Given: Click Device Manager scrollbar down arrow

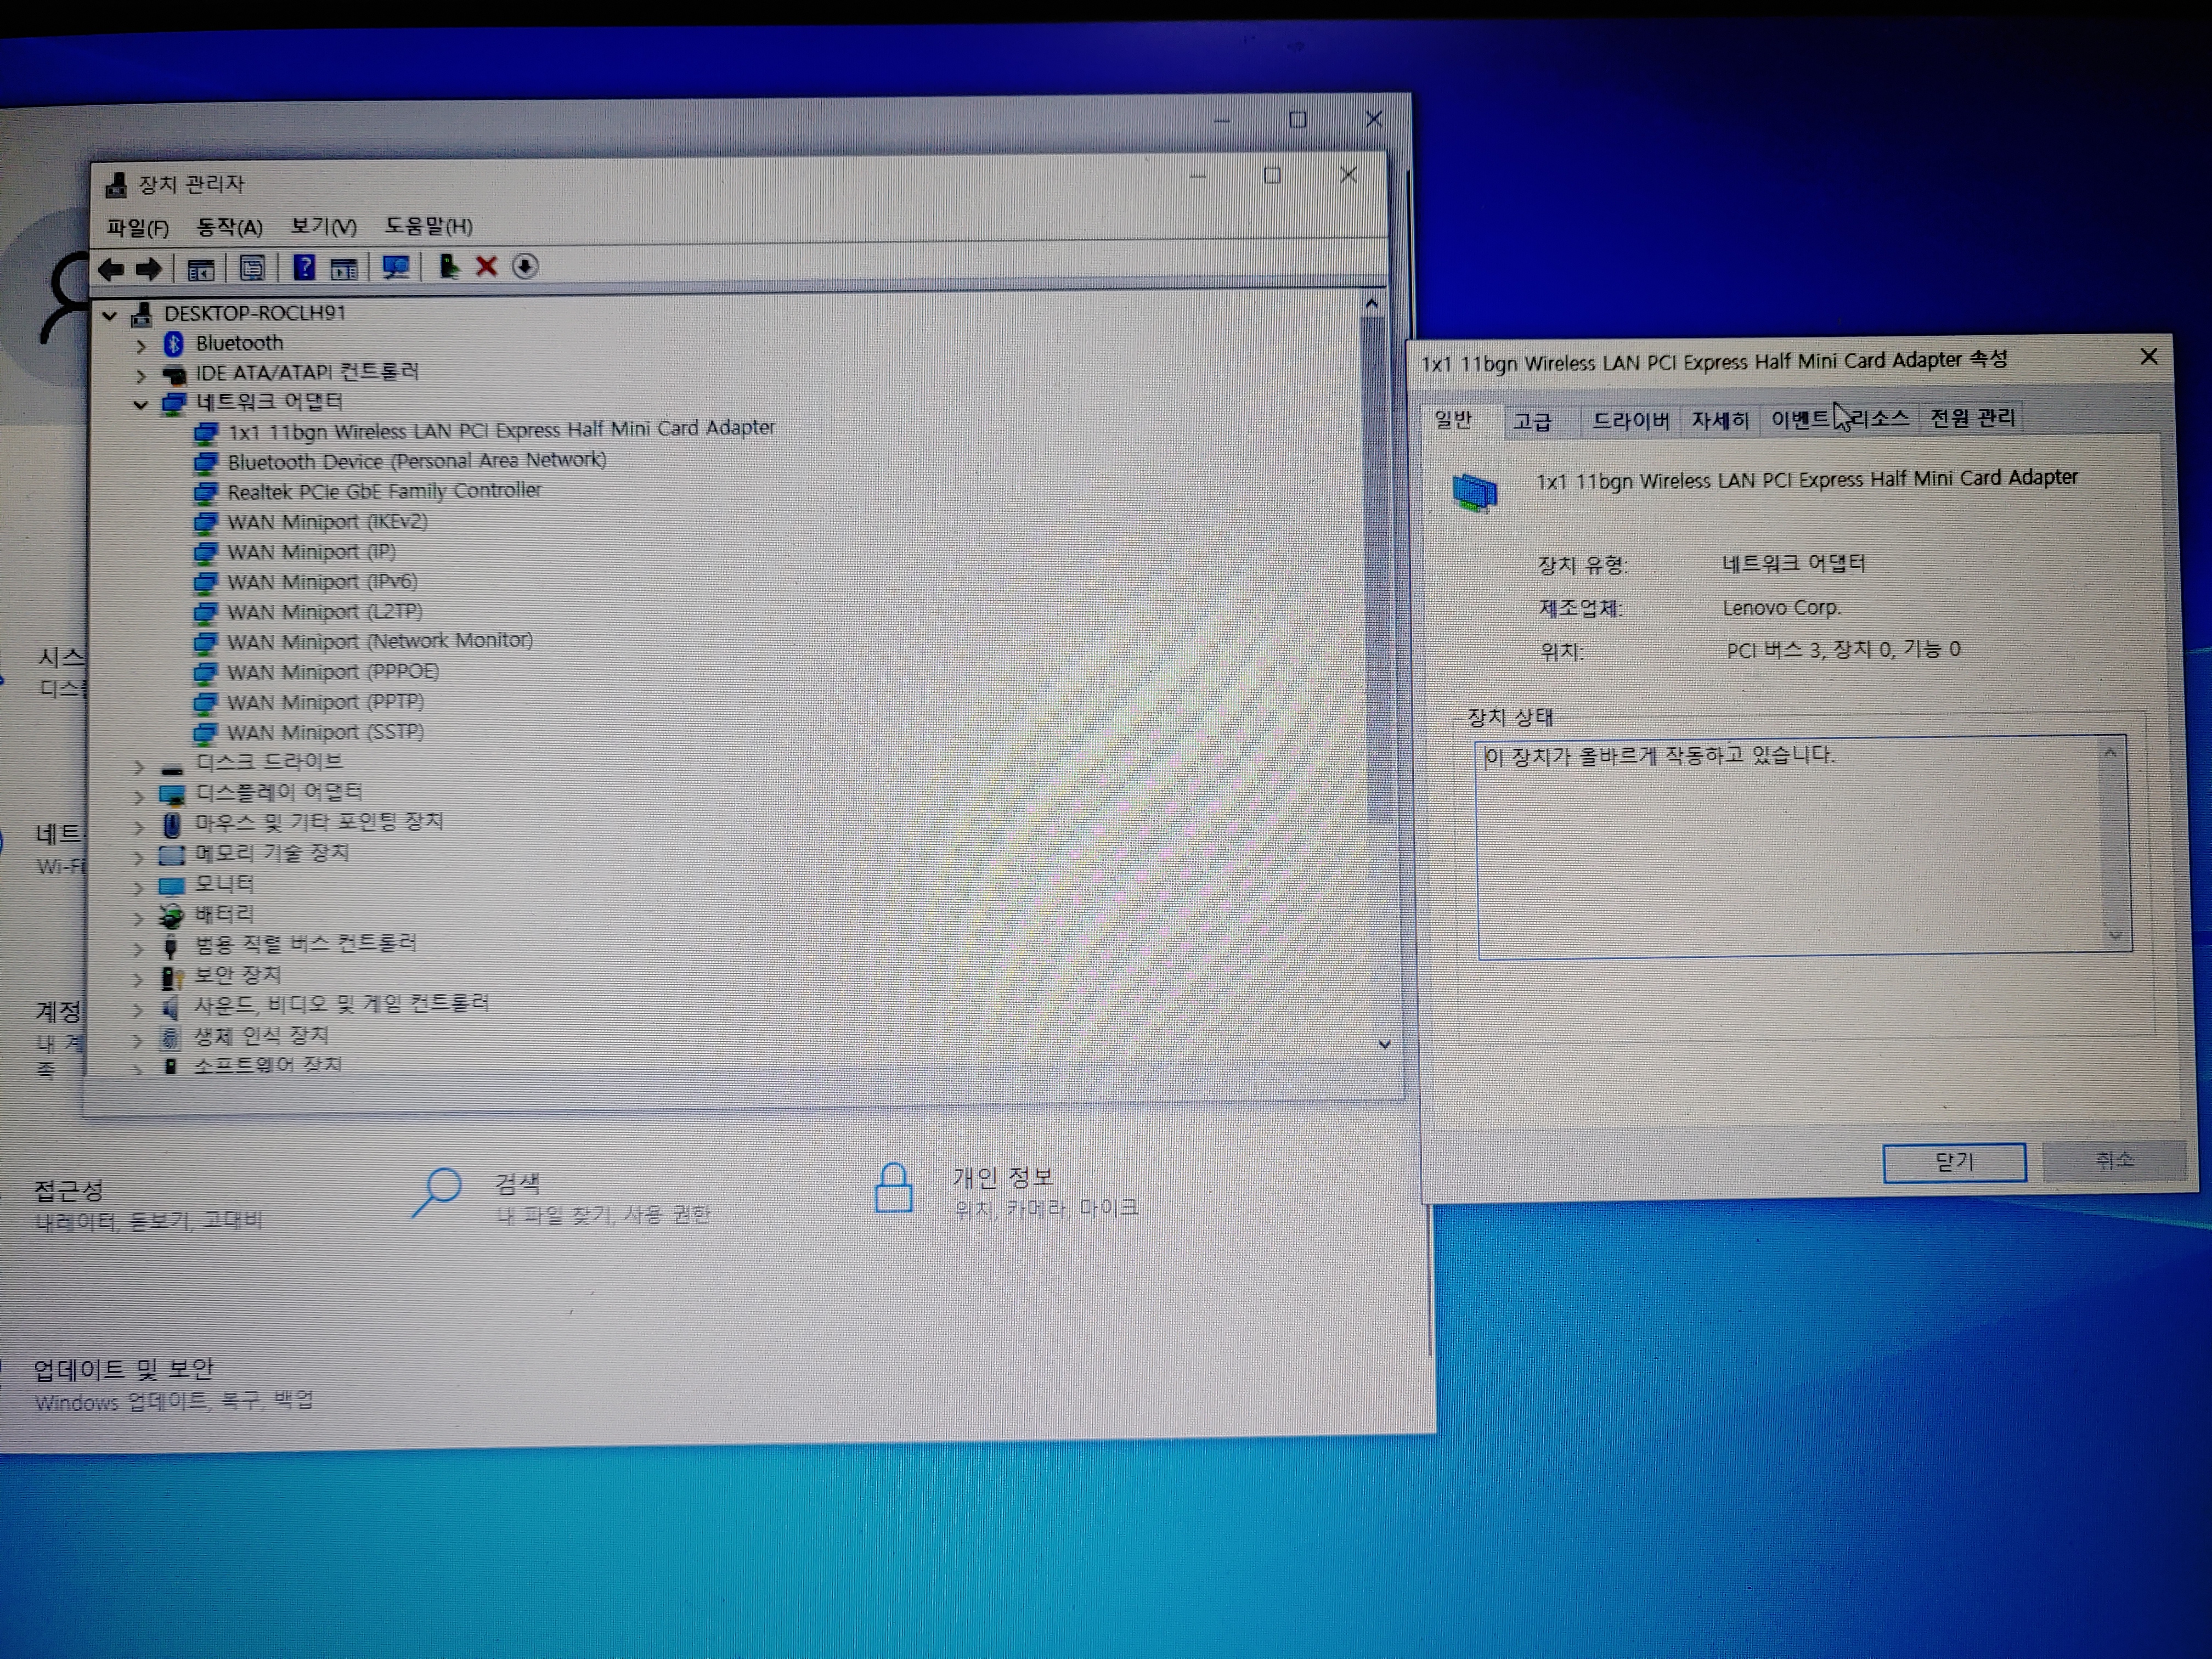Looking at the screenshot, I should tap(1384, 1045).
